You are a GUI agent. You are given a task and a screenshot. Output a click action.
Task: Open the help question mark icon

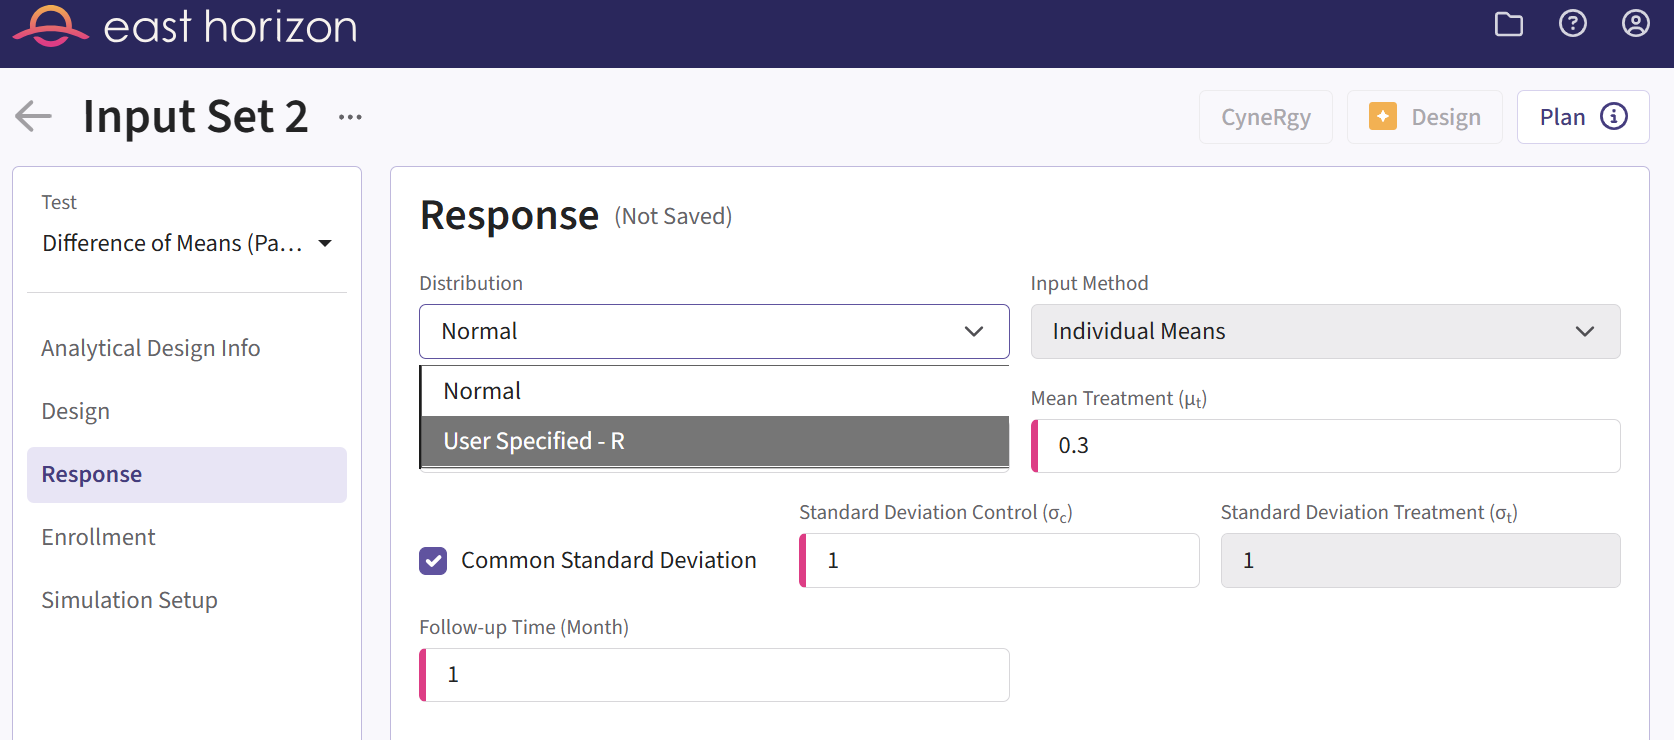[x=1572, y=24]
